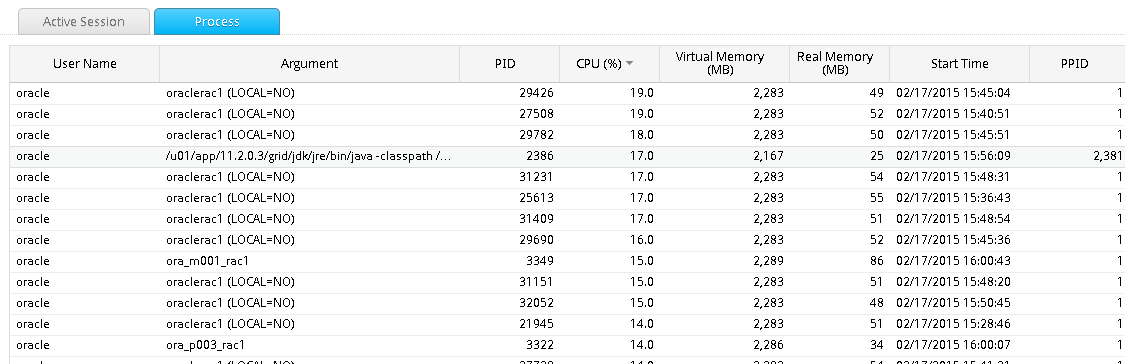Image resolution: width=1125 pixels, height=364 pixels.
Task: Switch to the Active Session tab
Action: point(84,22)
